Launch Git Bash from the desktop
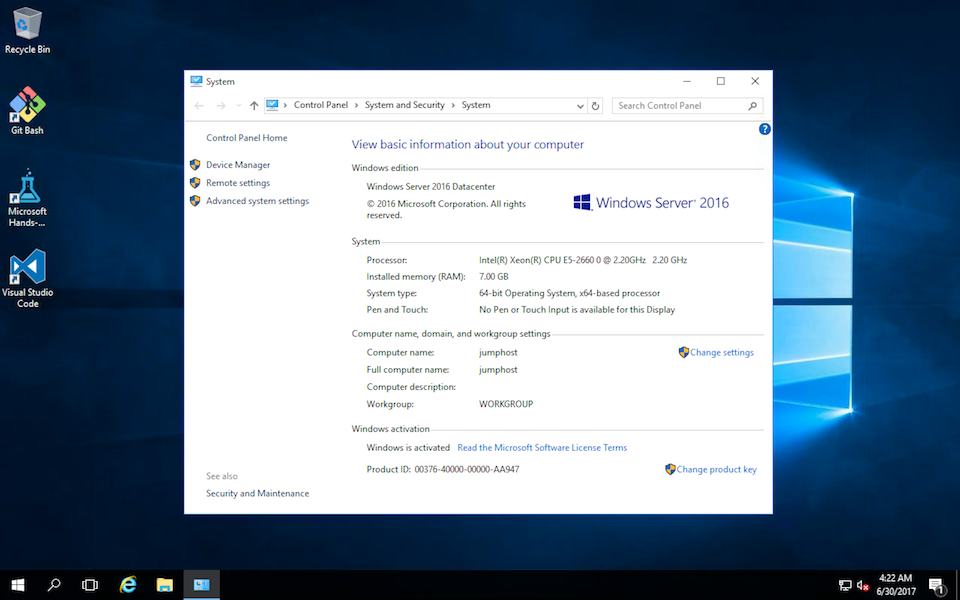The height and width of the screenshot is (600, 960). [x=26, y=105]
